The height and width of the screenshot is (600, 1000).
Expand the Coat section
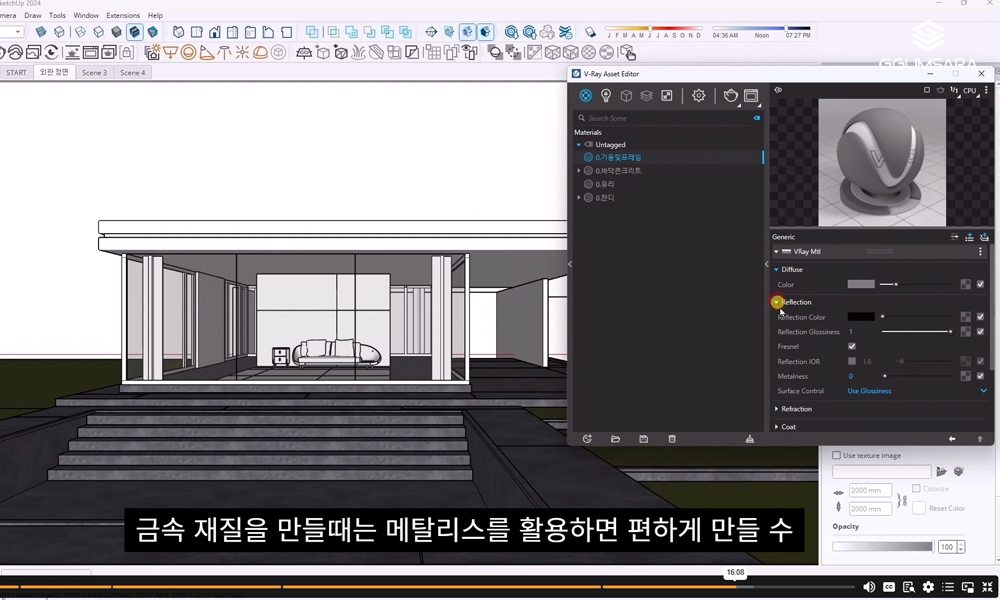click(x=777, y=427)
